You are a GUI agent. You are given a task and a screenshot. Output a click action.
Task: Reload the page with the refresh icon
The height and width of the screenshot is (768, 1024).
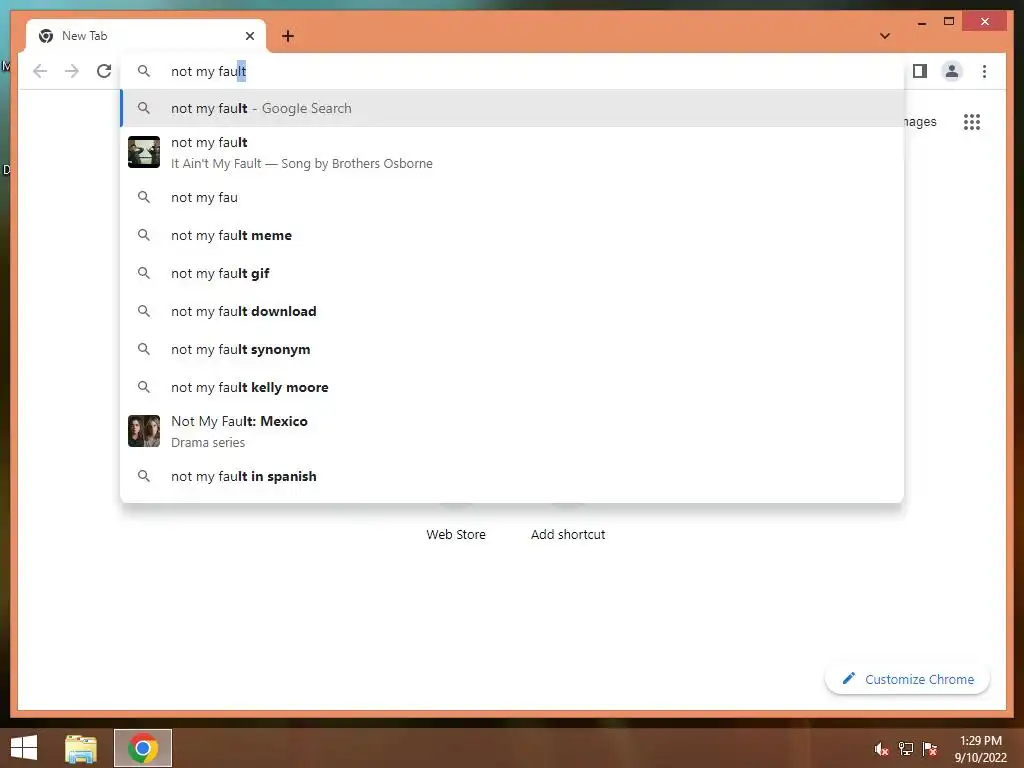coord(104,71)
